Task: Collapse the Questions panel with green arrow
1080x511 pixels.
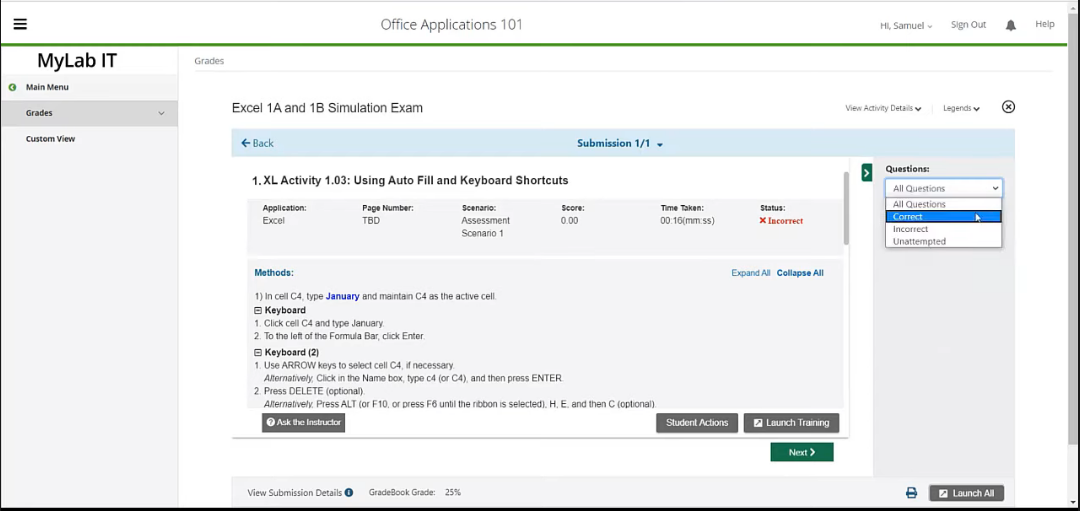Action: click(866, 172)
